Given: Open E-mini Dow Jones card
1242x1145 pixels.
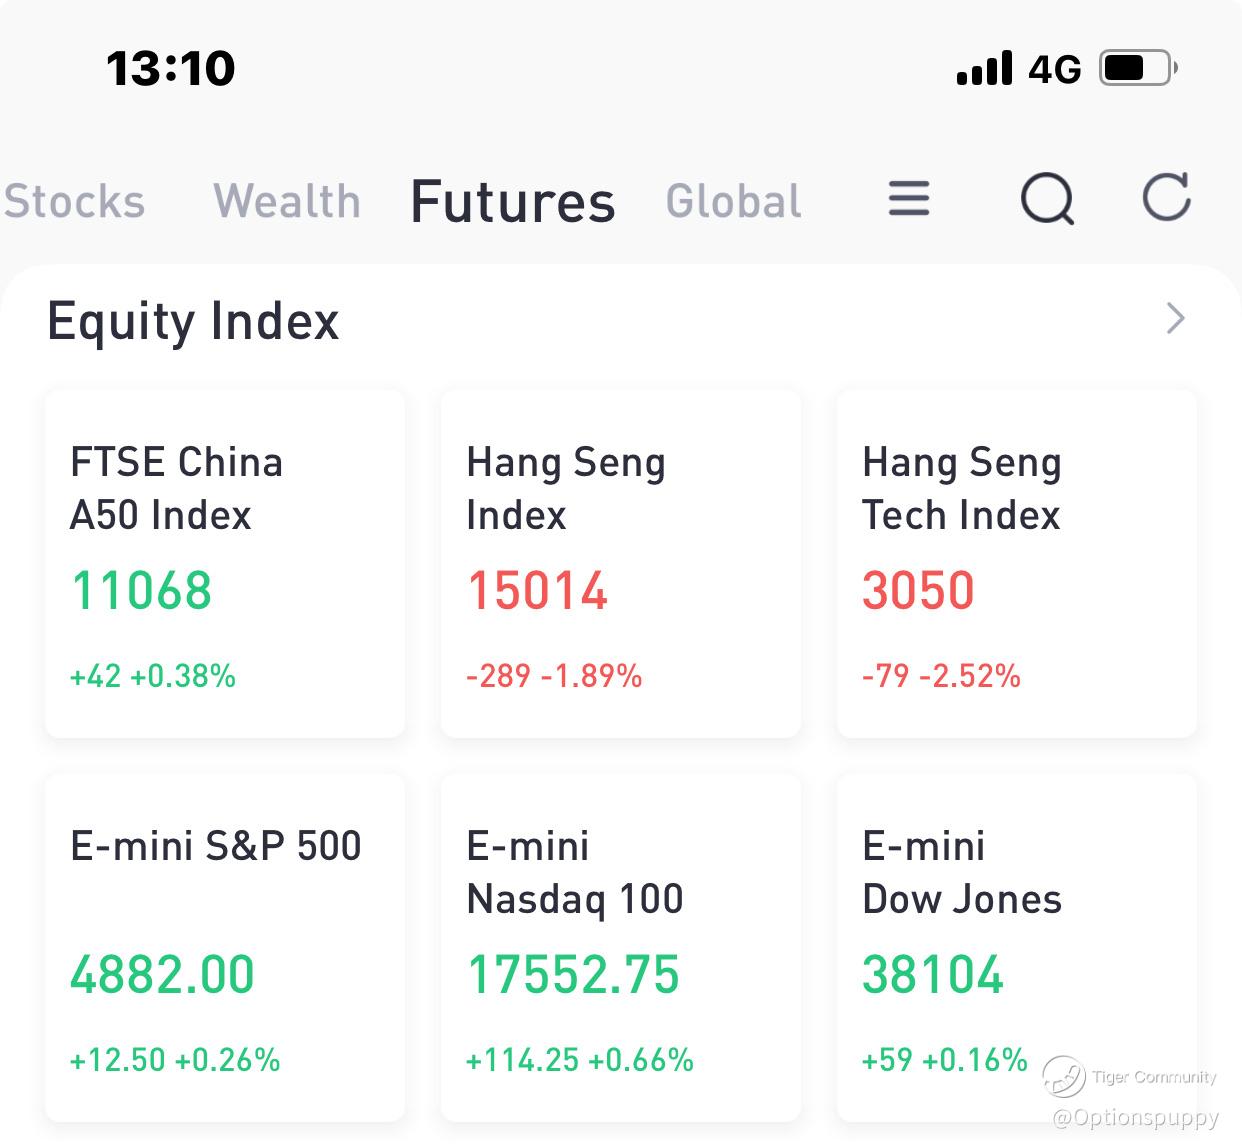Looking at the screenshot, I should [1017, 947].
